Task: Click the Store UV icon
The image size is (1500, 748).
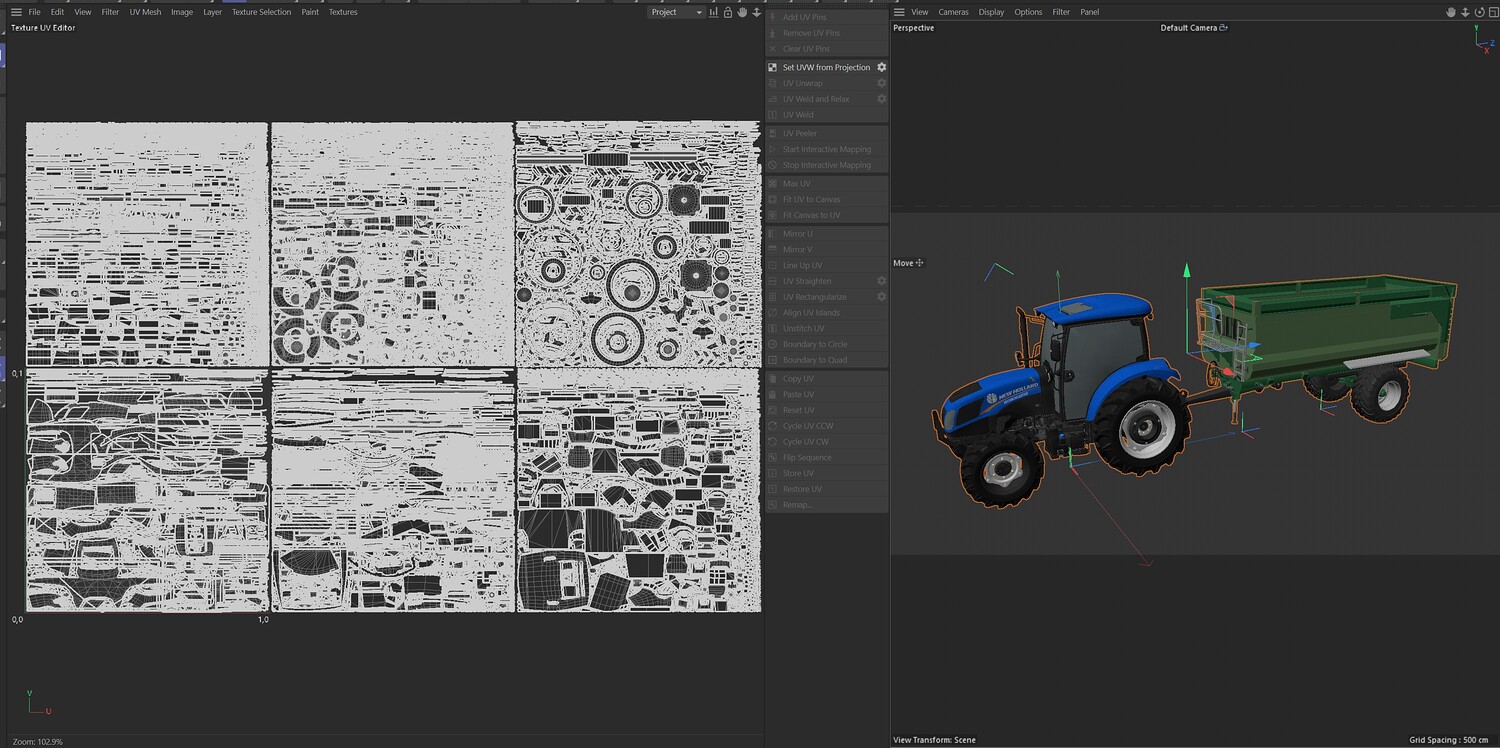Action: [773, 473]
